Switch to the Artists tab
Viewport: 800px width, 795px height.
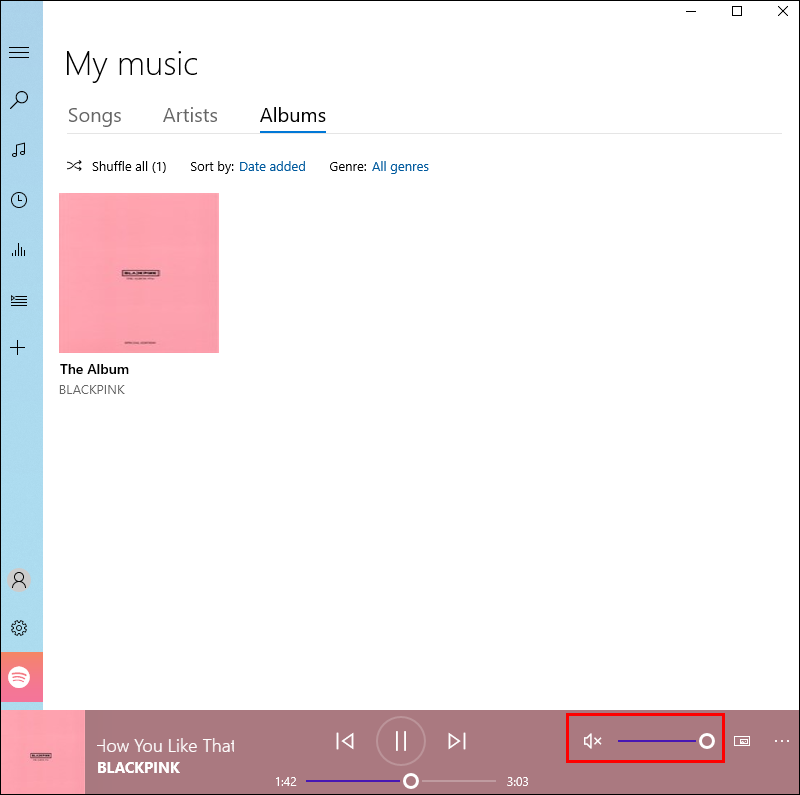click(190, 116)
